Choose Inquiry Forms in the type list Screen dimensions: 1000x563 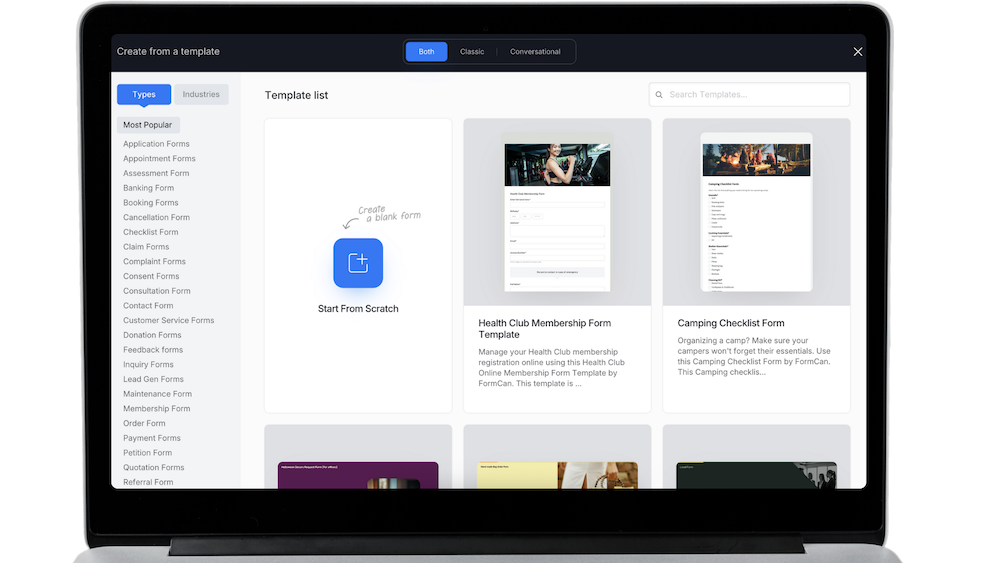click(x=148, y=364)
